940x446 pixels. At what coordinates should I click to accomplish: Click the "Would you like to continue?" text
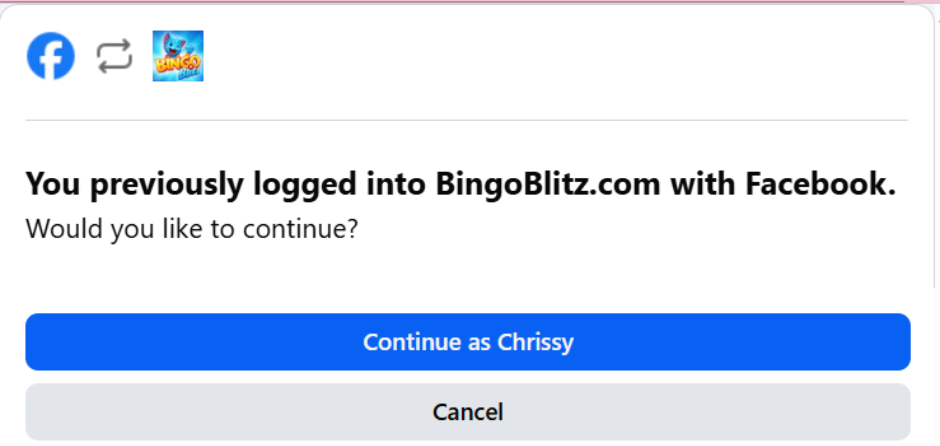click(x=192, y=229)
